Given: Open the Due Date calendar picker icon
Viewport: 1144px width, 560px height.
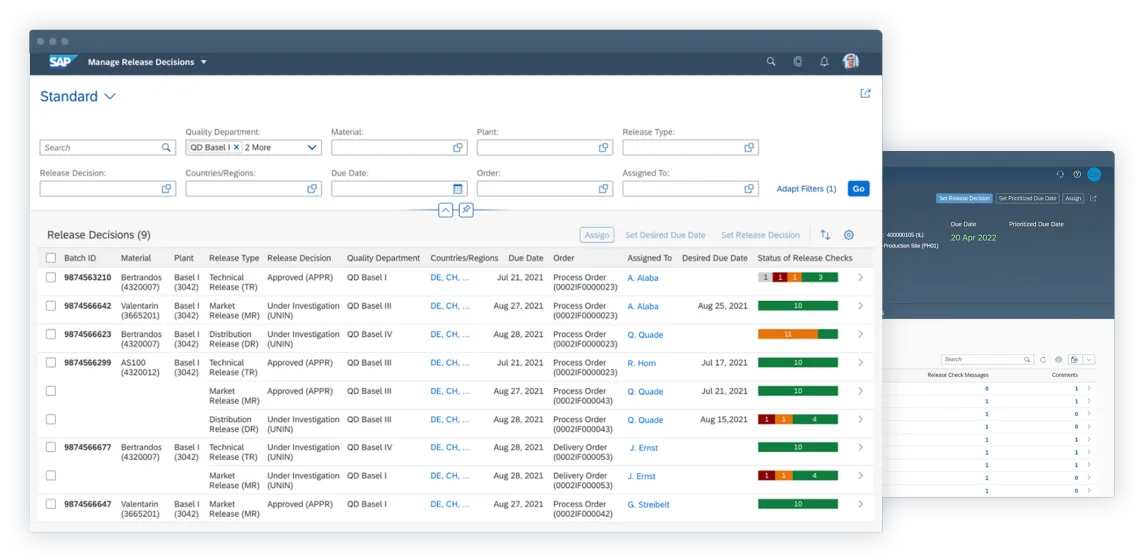Looking at the screenshot, I should (x=458, y=189).
